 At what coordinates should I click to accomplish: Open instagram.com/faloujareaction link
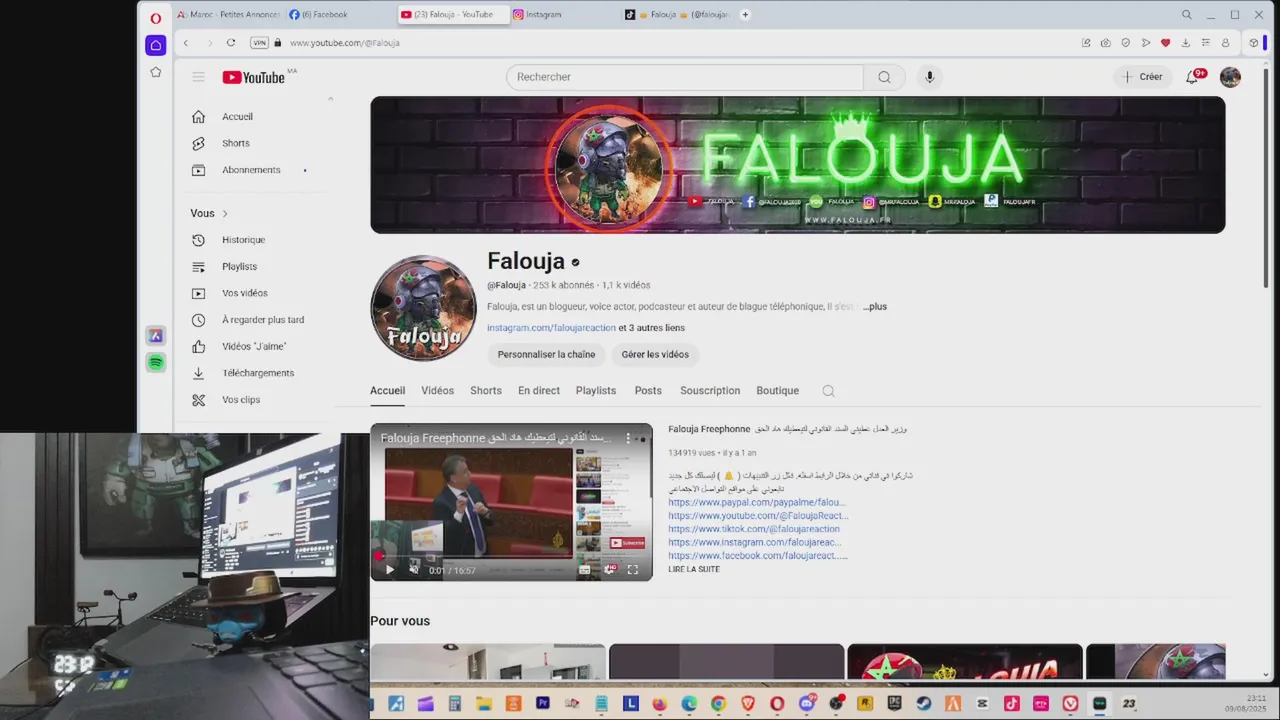[x=551, y=328]
